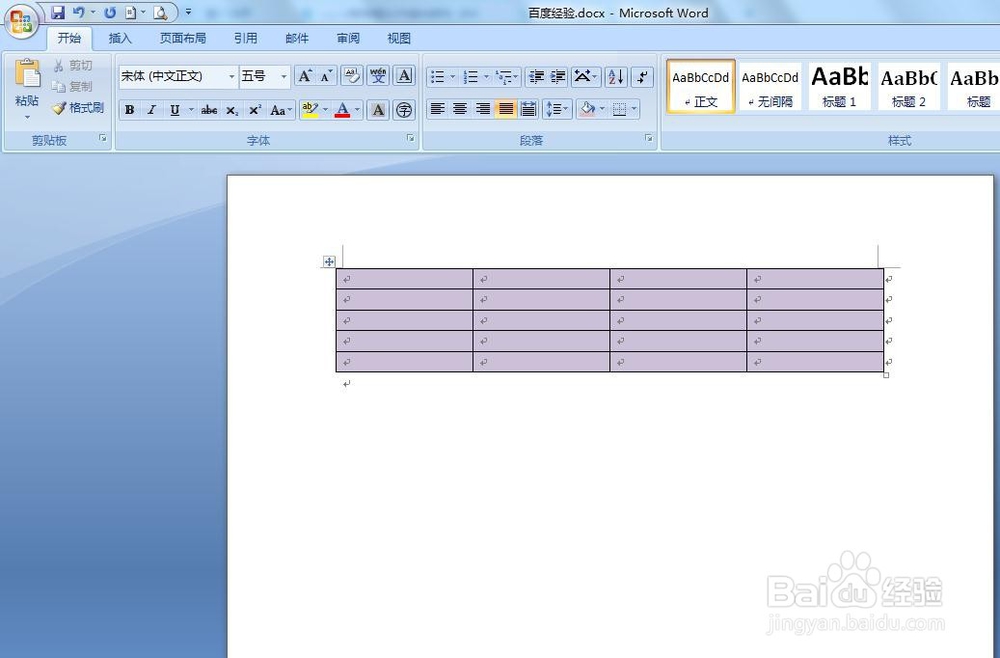The image size is (1000, 658).
Task: Clear formatting with eraser icon
Action: [x=351, y=76]
